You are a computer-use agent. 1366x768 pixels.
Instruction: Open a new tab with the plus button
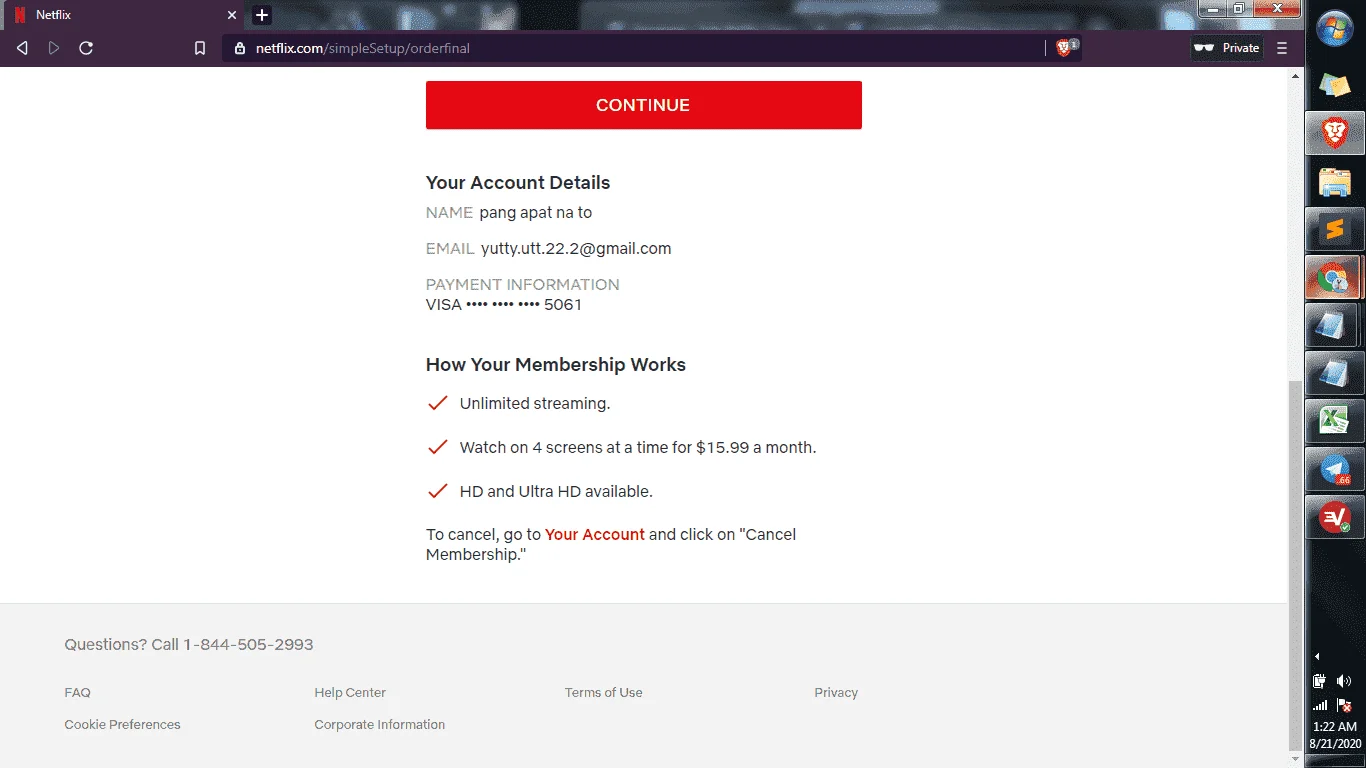coord(262,15)
